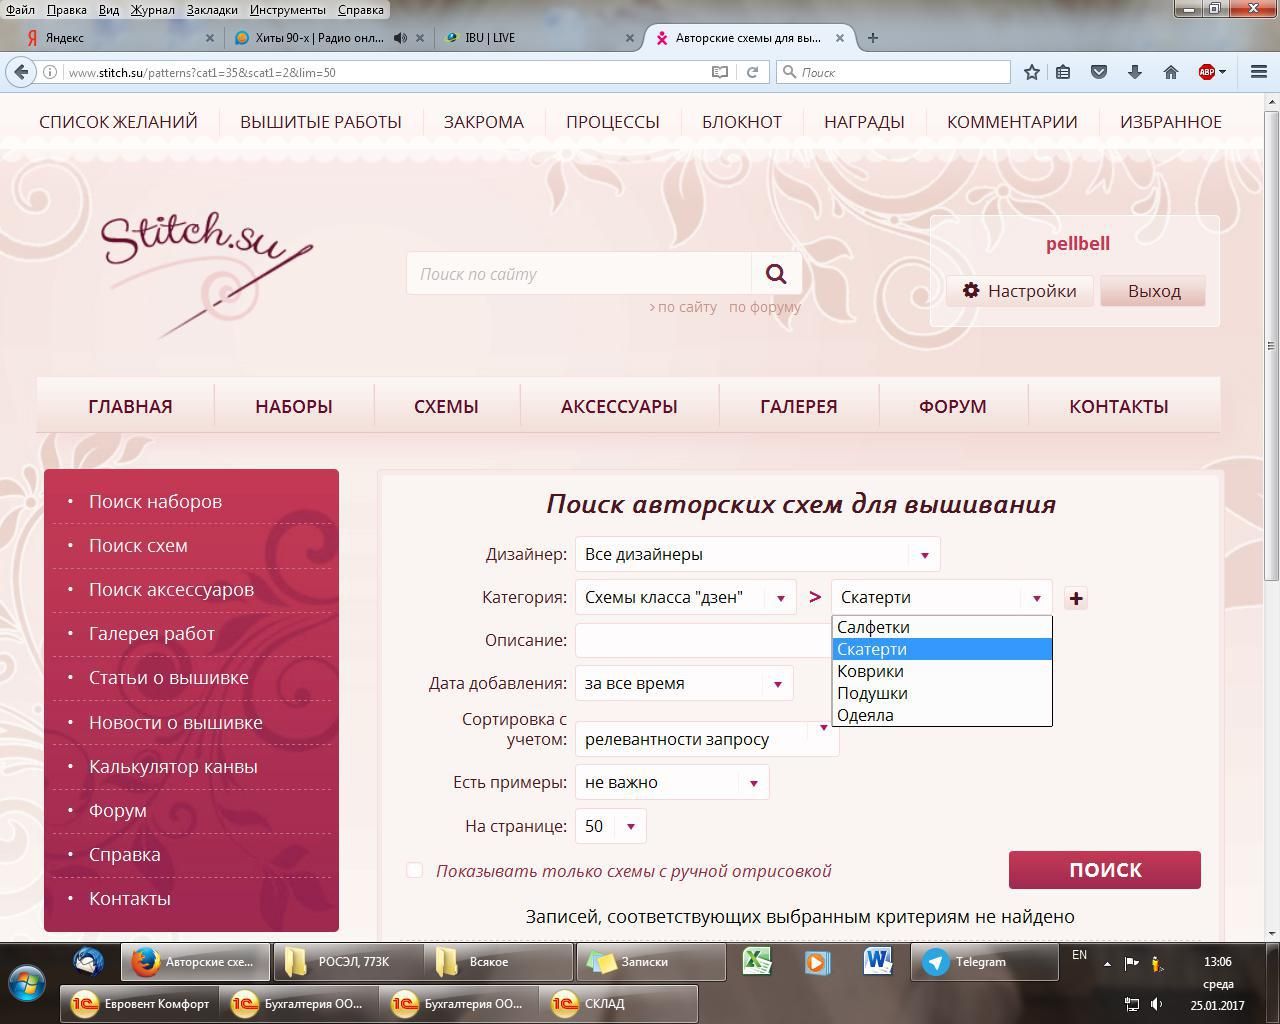Image resolution: width=1280 pixels, height=1024 pixels.
Task: Click the Firefox bookmark star icon
Action: point(1032,72)
